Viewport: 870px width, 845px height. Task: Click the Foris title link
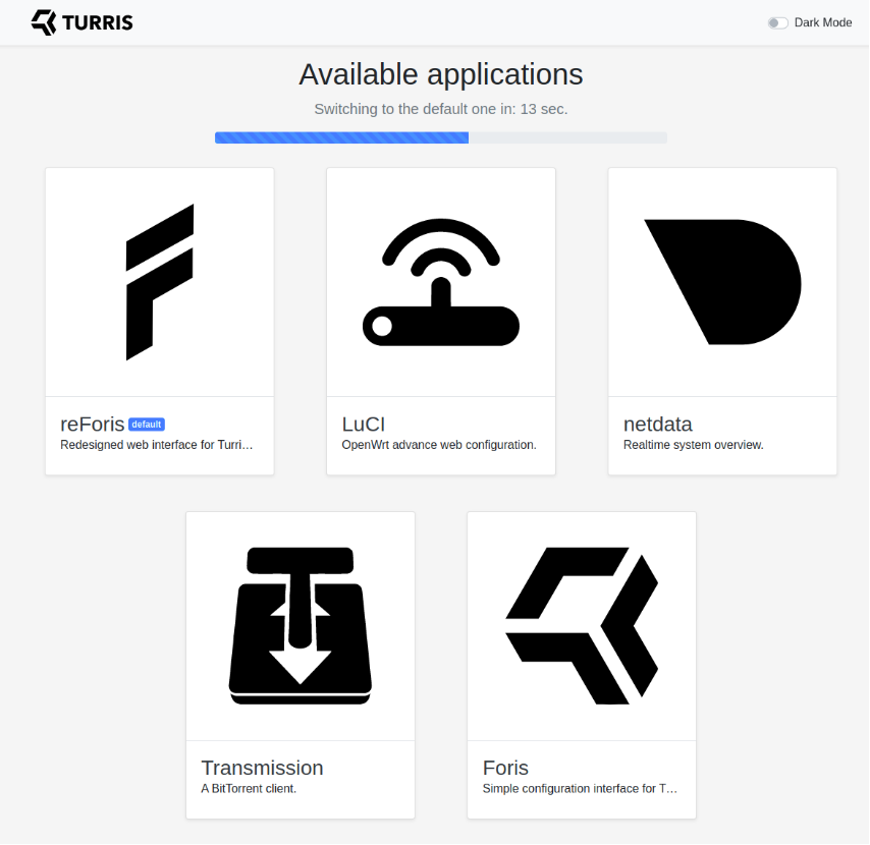505,768
